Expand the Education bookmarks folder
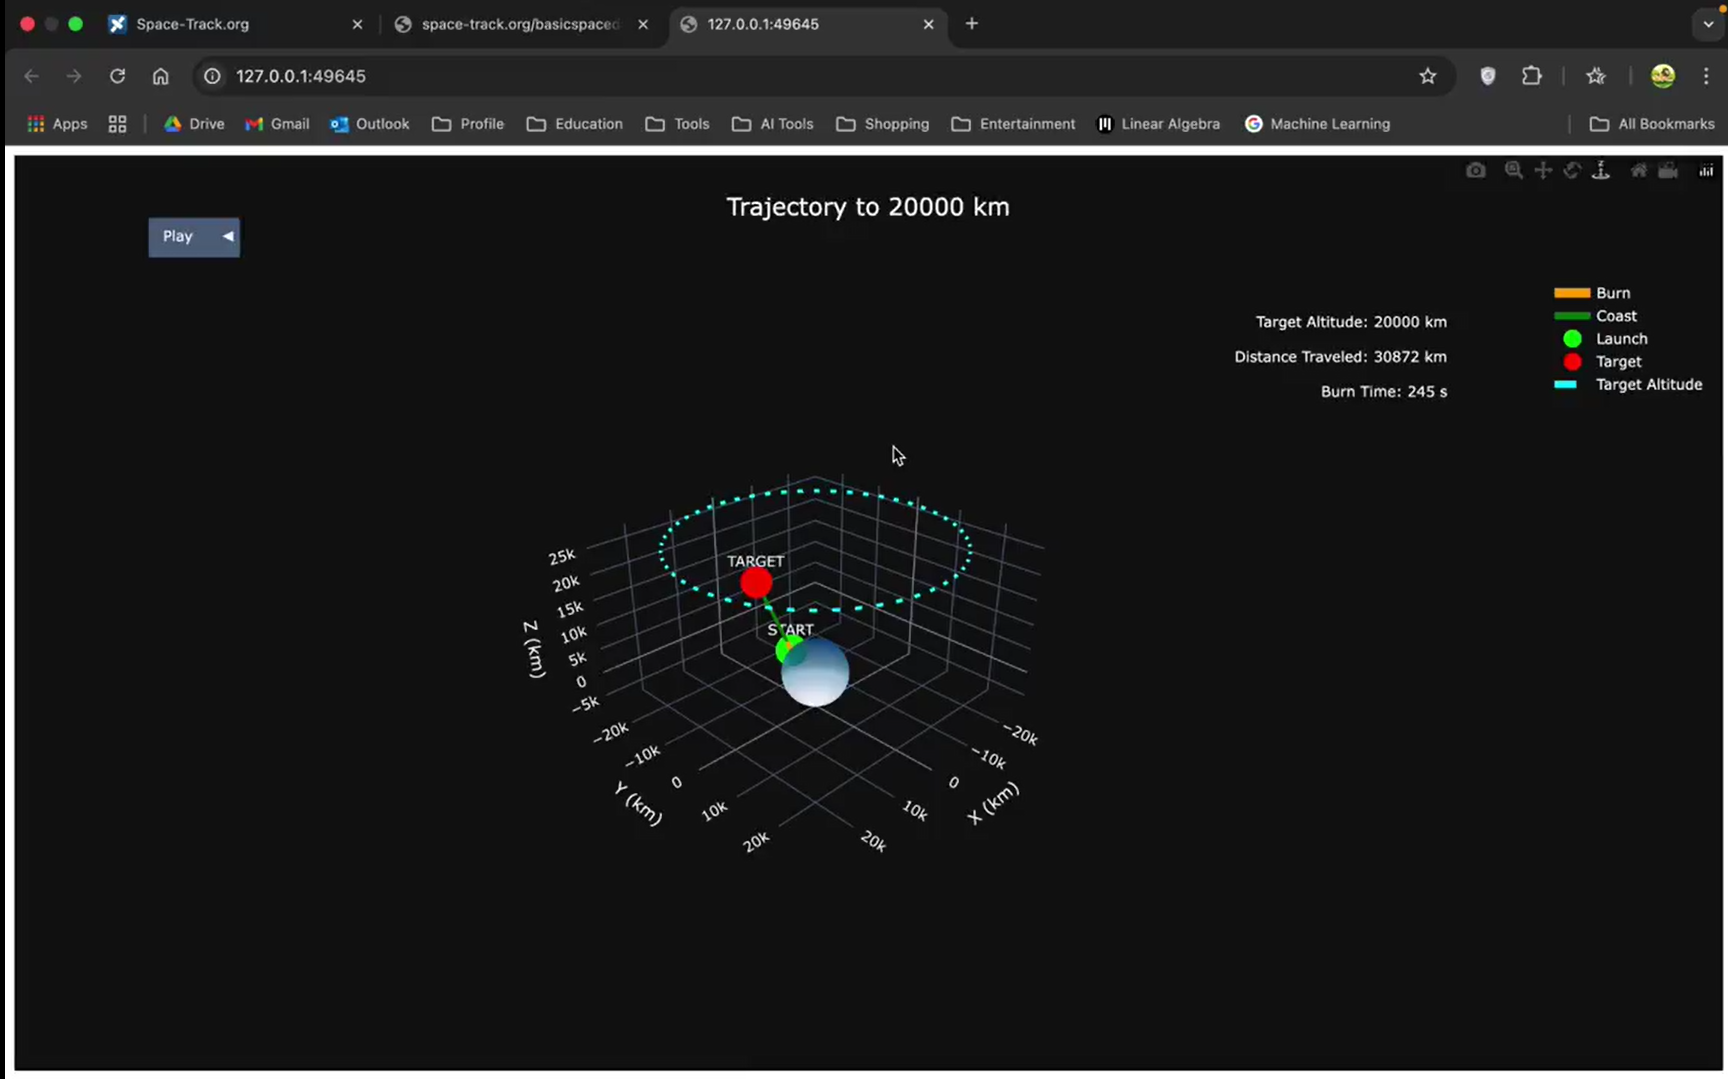 tap(575, 124)
